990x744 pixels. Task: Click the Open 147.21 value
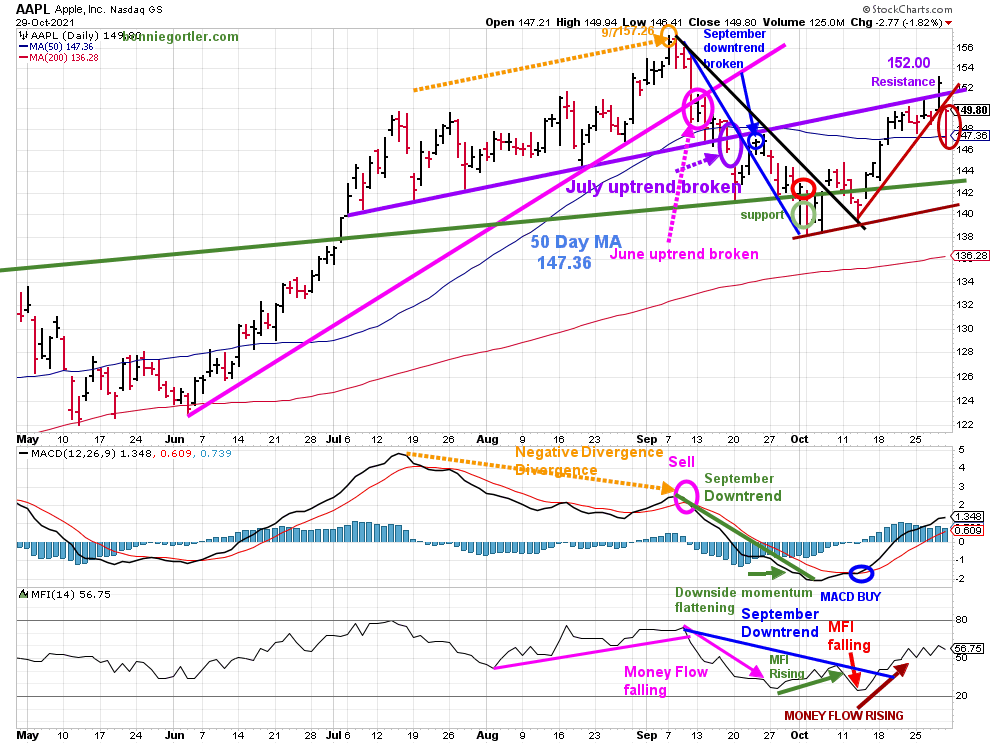point(519,22)
